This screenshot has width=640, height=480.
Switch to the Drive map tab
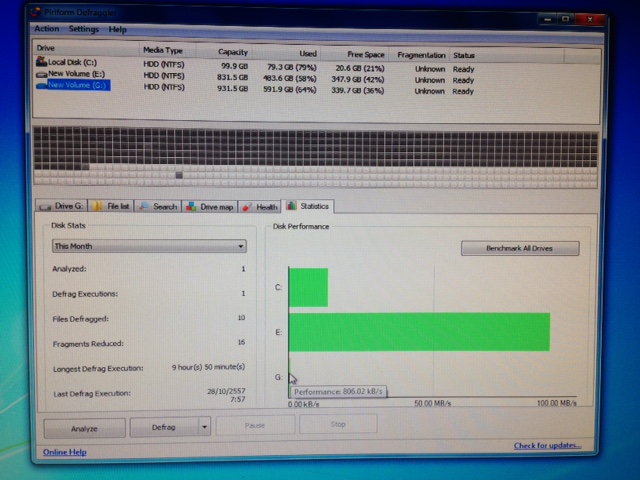(x=210, y=207)
